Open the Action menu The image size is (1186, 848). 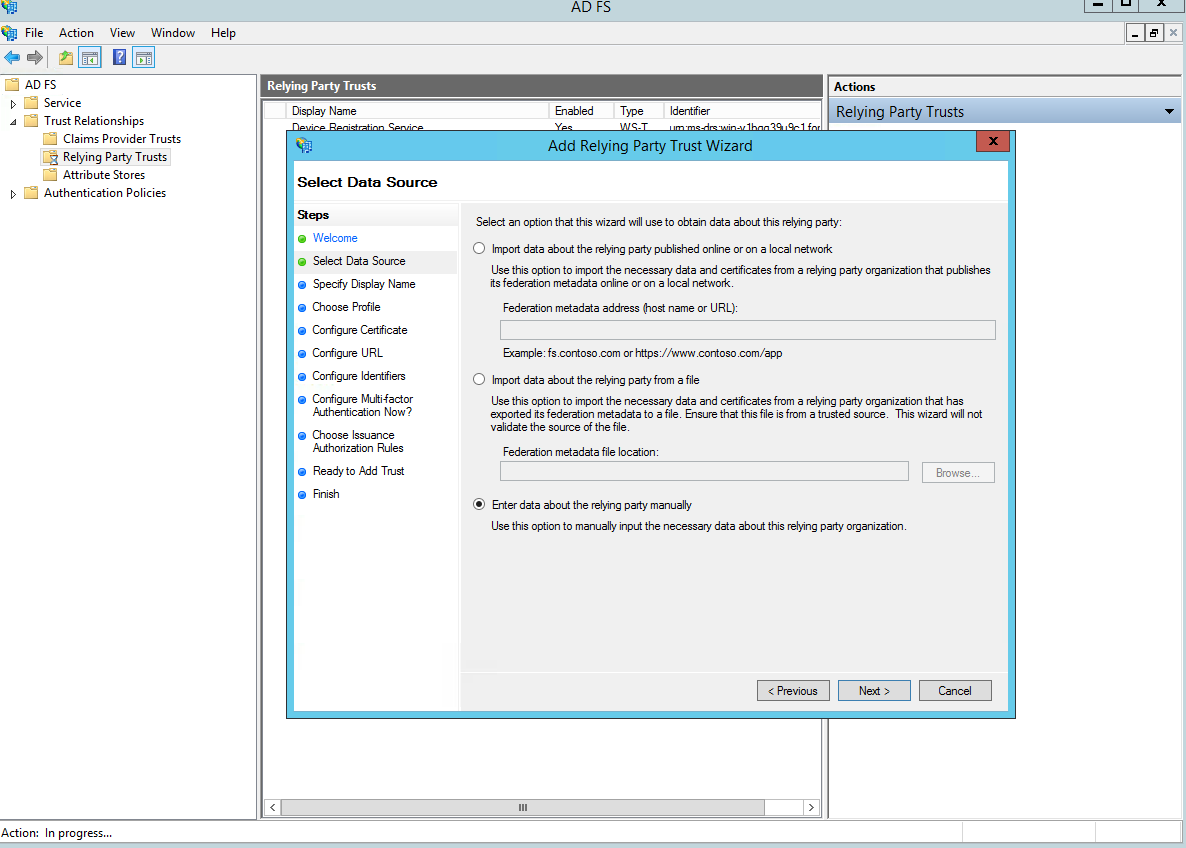coord(76,33)
